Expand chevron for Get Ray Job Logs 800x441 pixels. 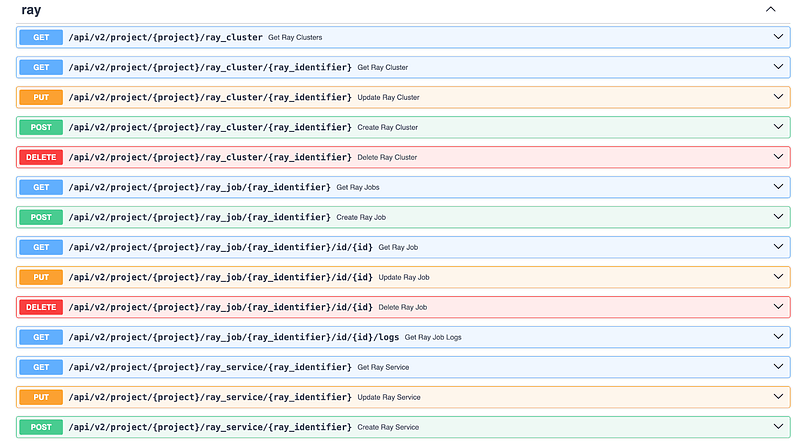(x=779, y=337)
